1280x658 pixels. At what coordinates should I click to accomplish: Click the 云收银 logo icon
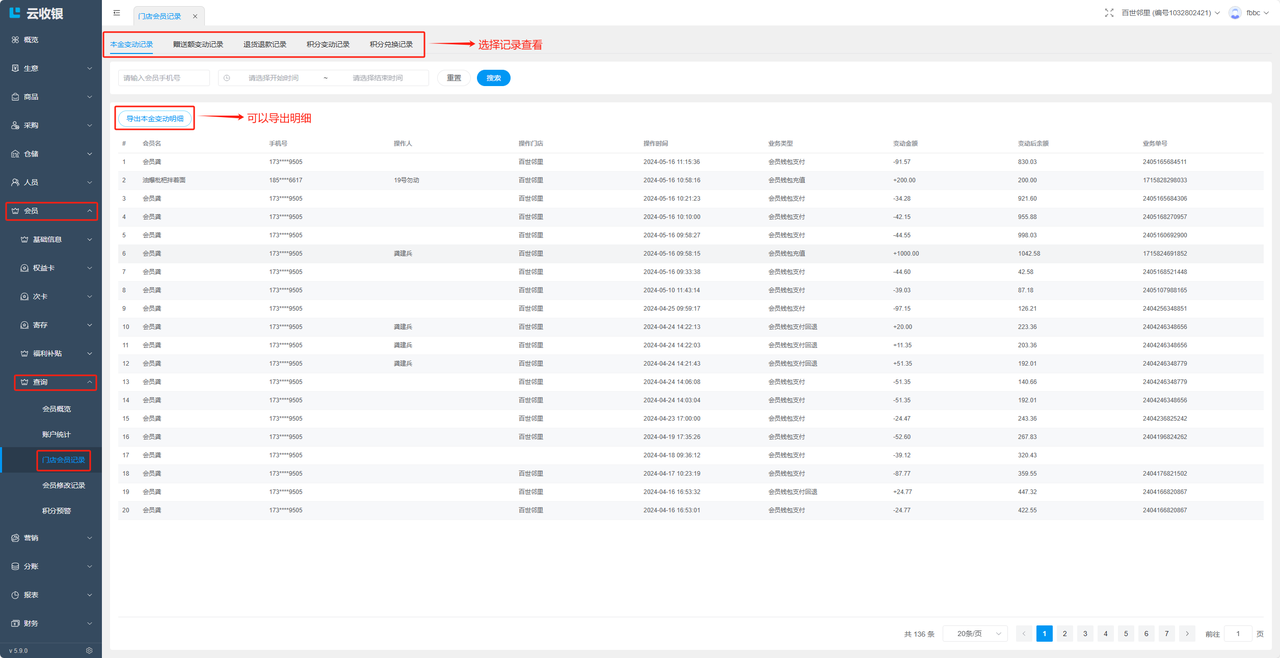coord(15,13)
